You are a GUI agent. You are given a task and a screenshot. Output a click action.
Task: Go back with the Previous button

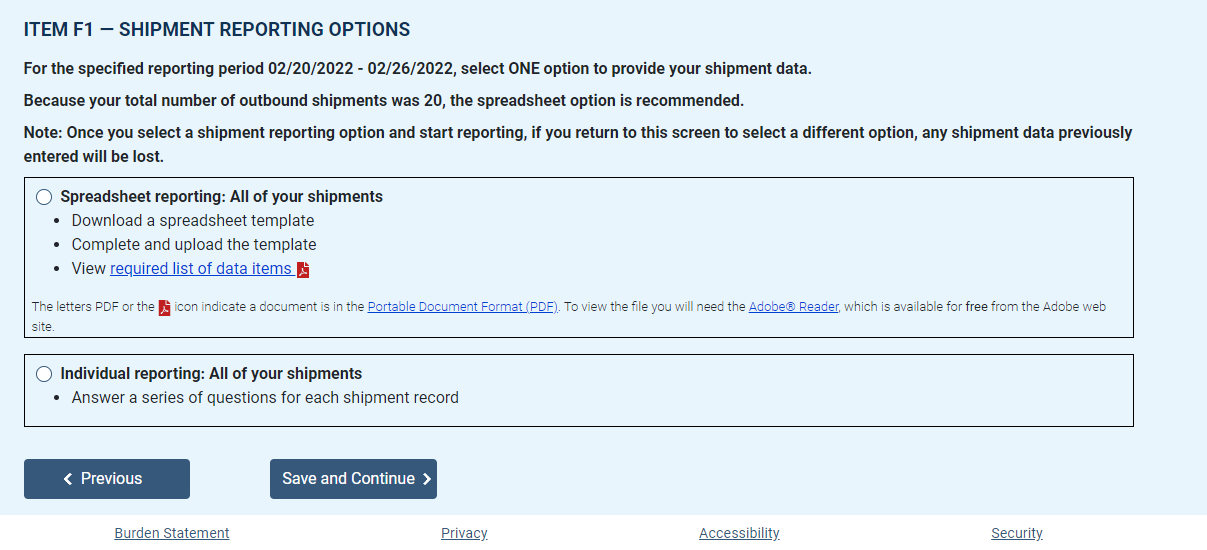[107, 479]
